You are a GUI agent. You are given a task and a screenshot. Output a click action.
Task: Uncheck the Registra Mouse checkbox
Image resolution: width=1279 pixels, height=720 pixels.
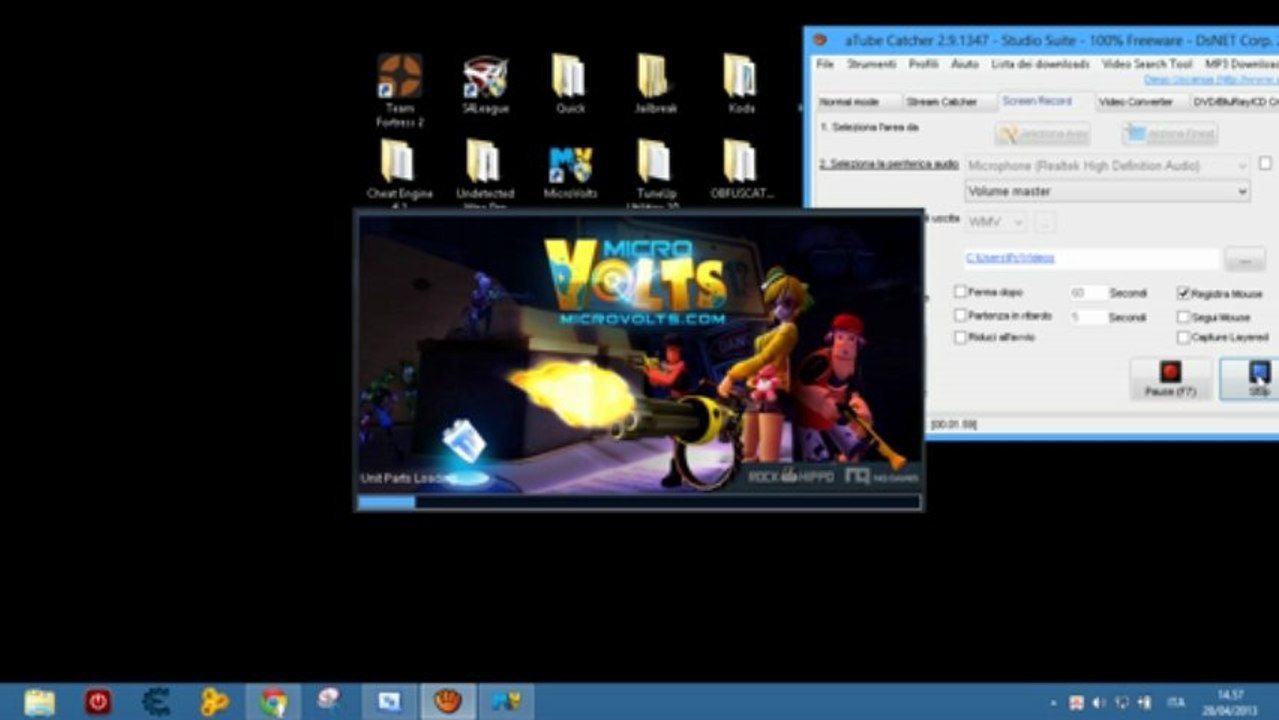point(1183,293)
